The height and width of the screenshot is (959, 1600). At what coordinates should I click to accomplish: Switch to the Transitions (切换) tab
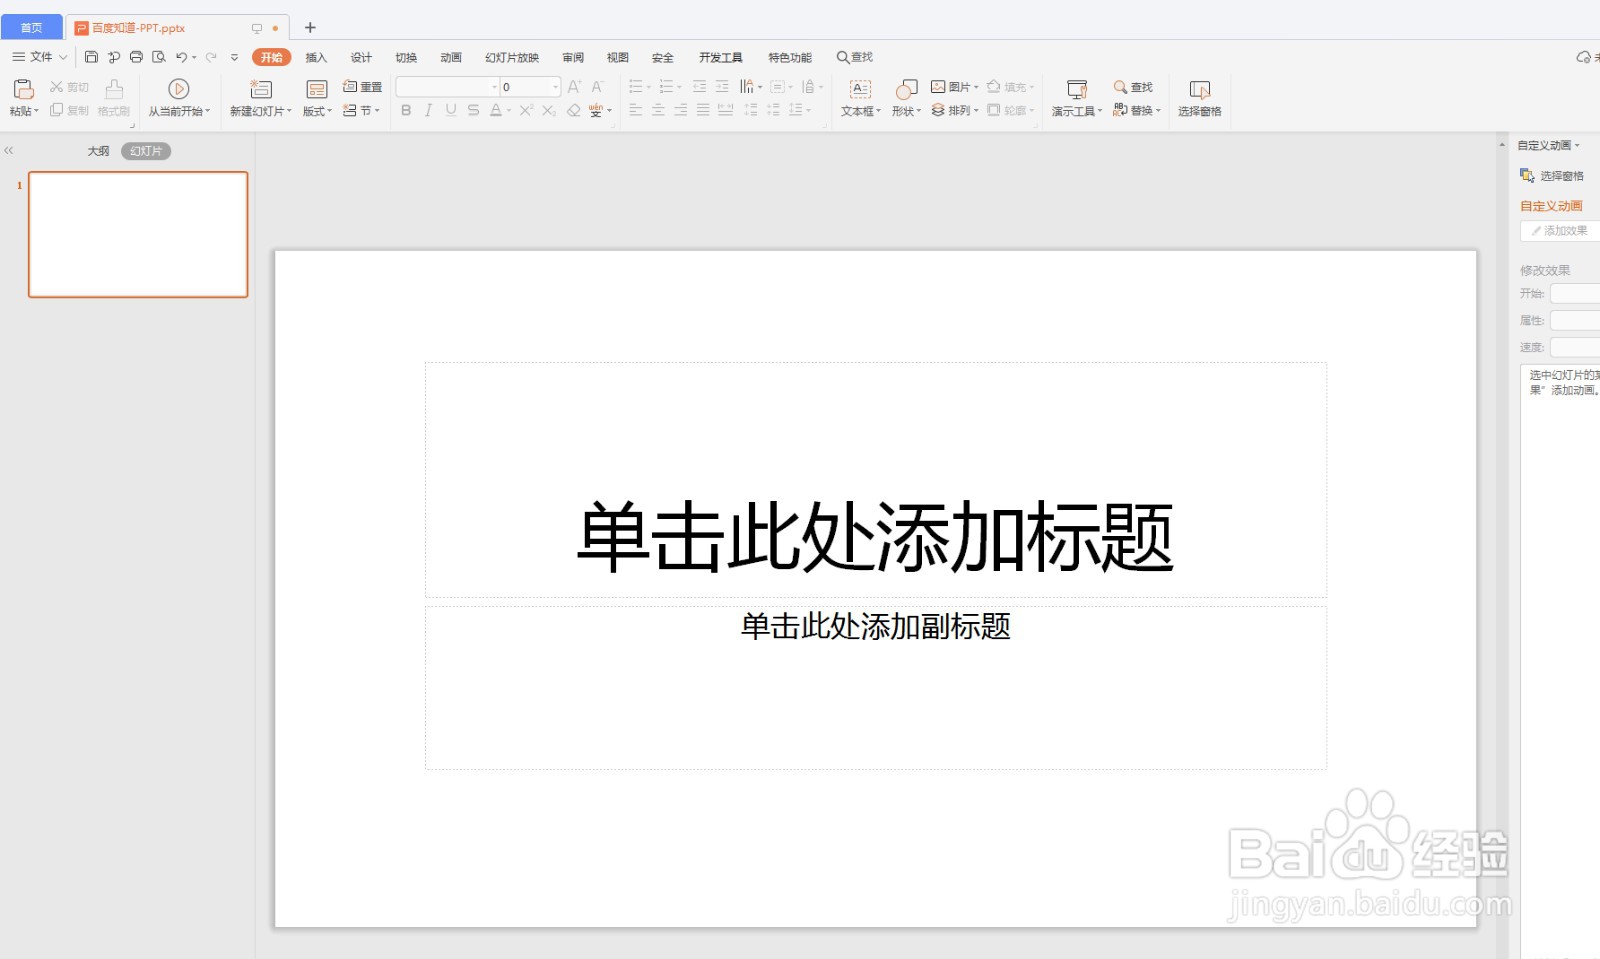pyautogui.click(x=406, y=57)
